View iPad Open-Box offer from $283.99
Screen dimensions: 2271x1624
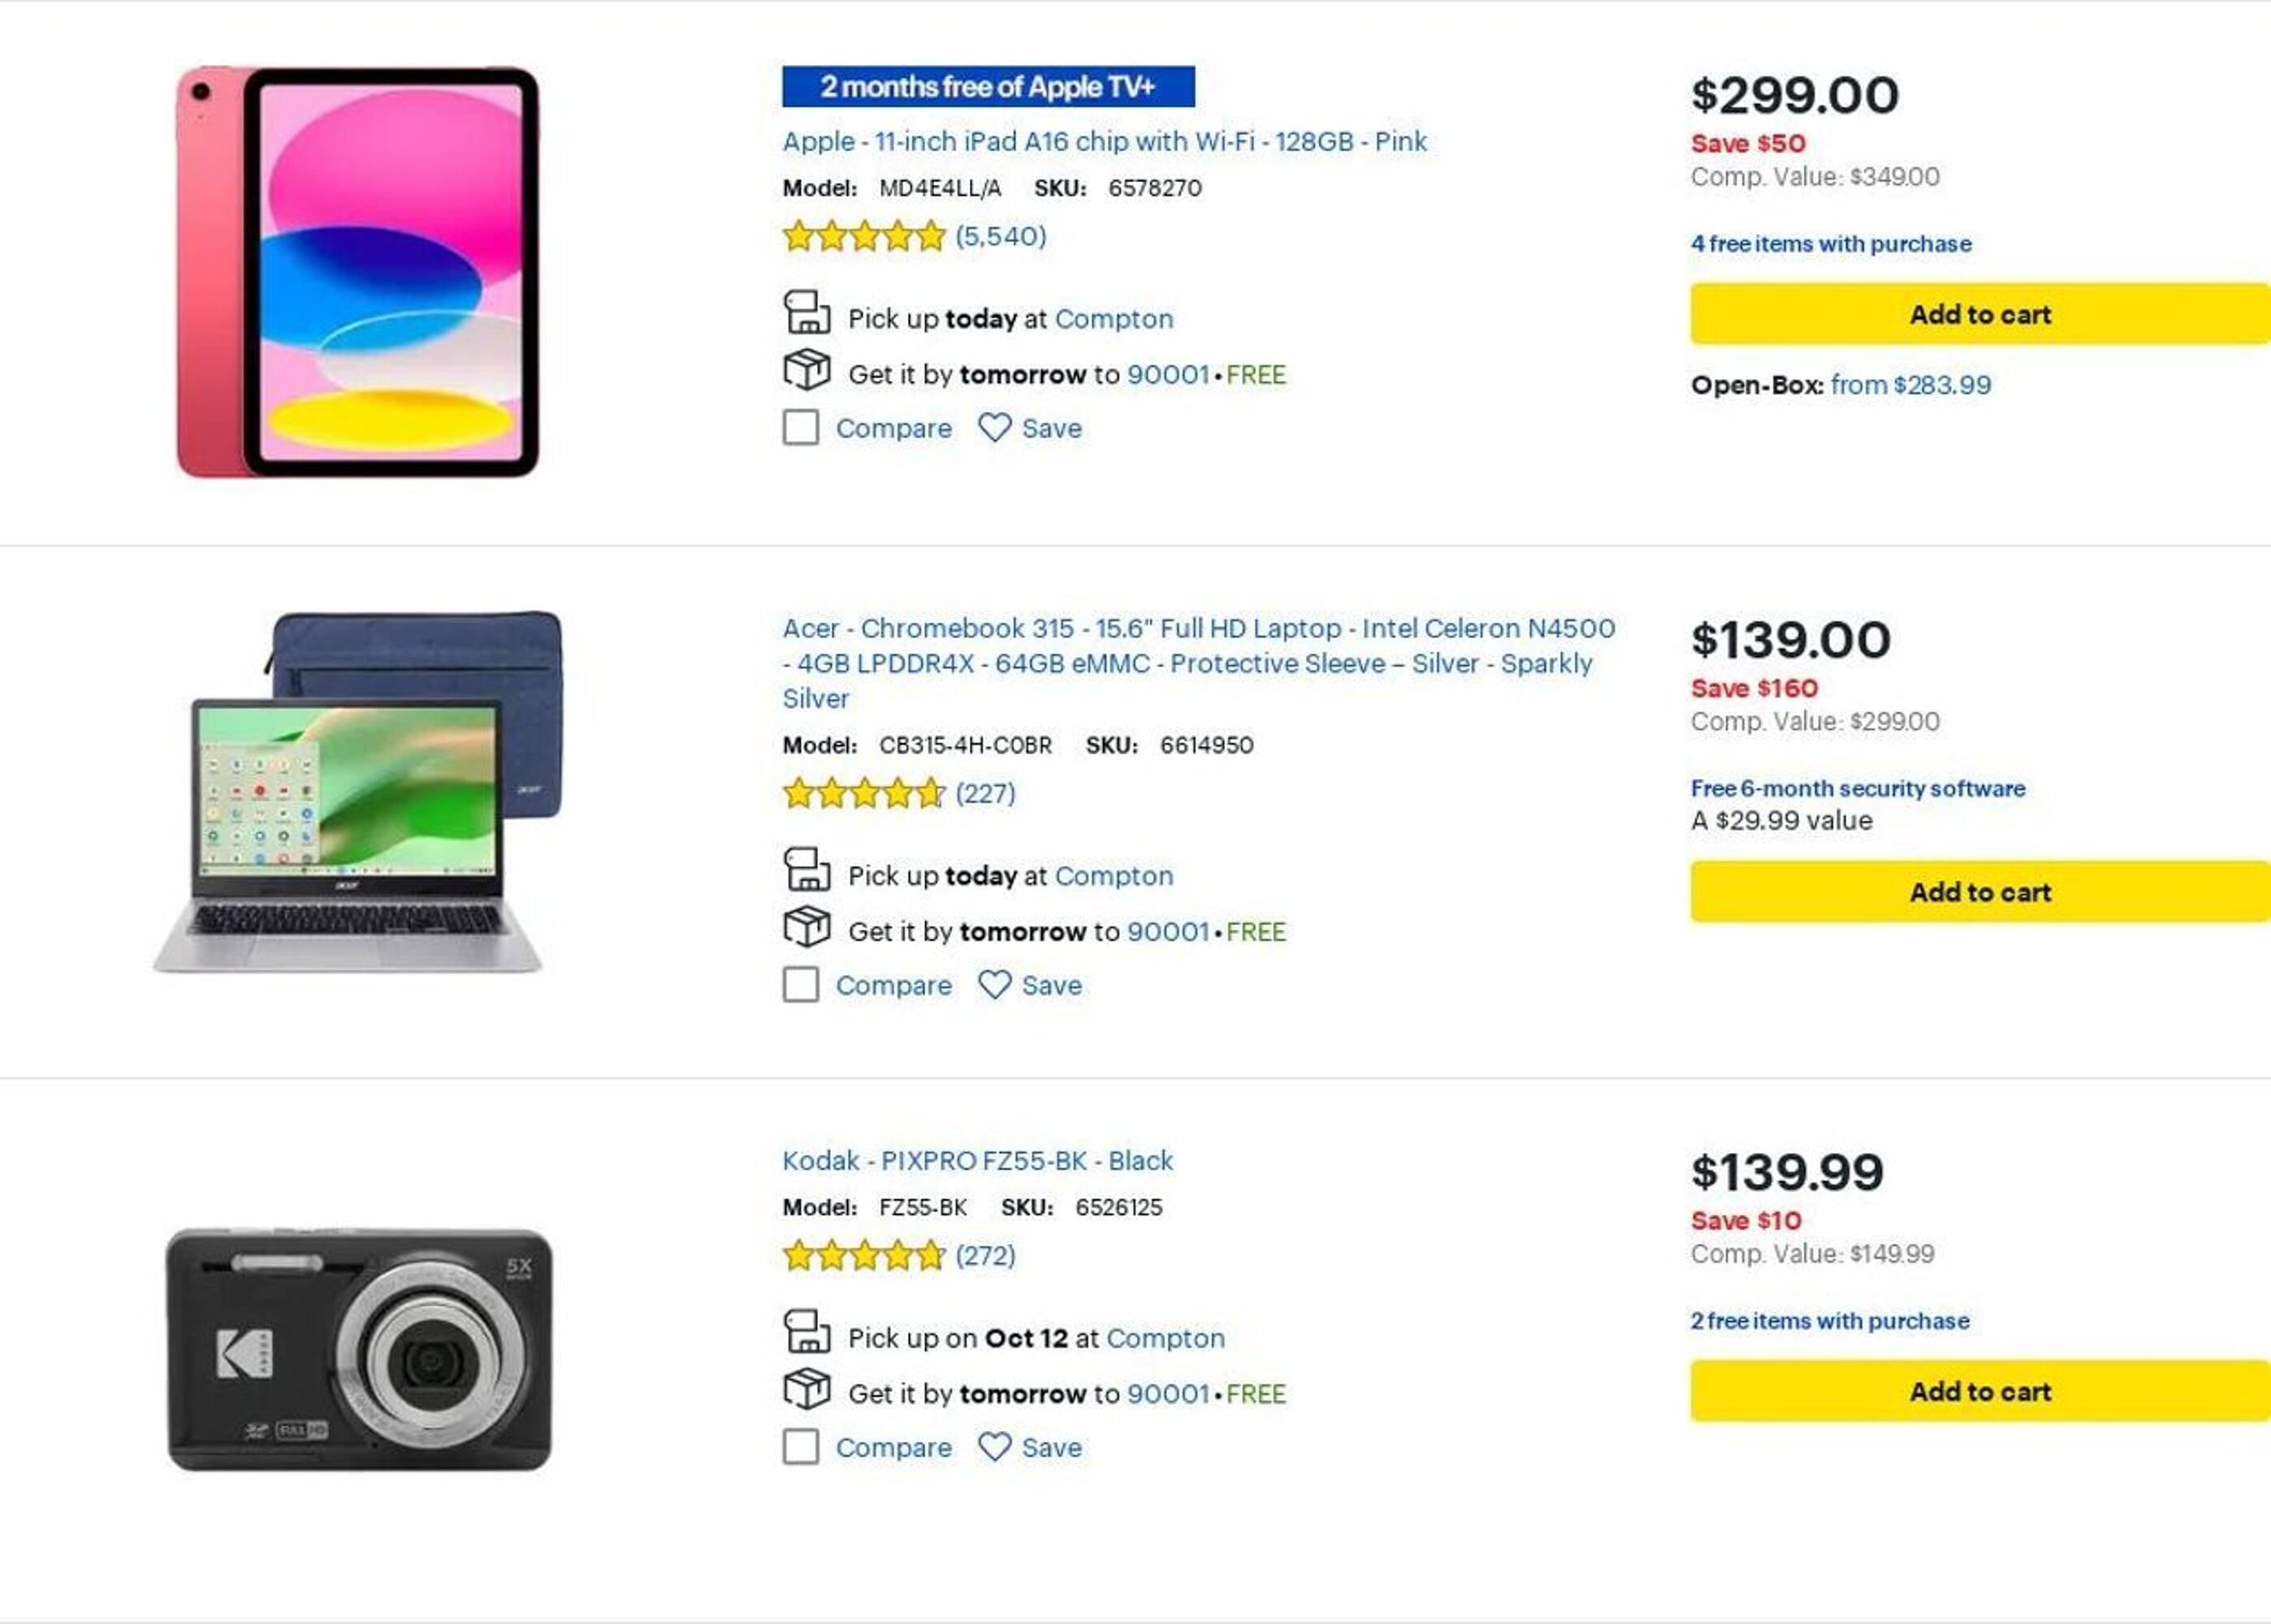1910,385
